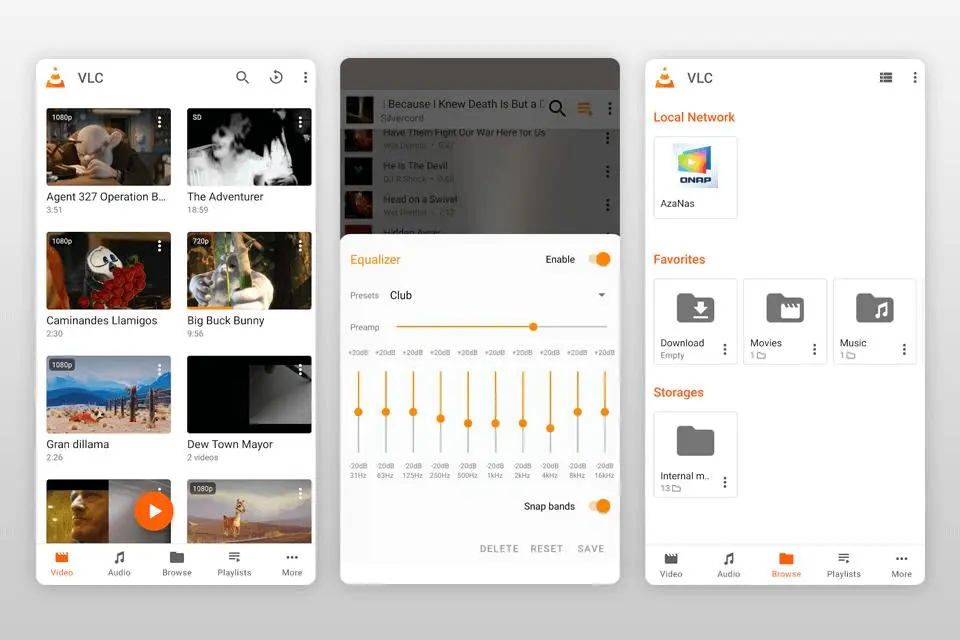Open the Movies favorites folder
960x640 pixels.
[785, 322]
